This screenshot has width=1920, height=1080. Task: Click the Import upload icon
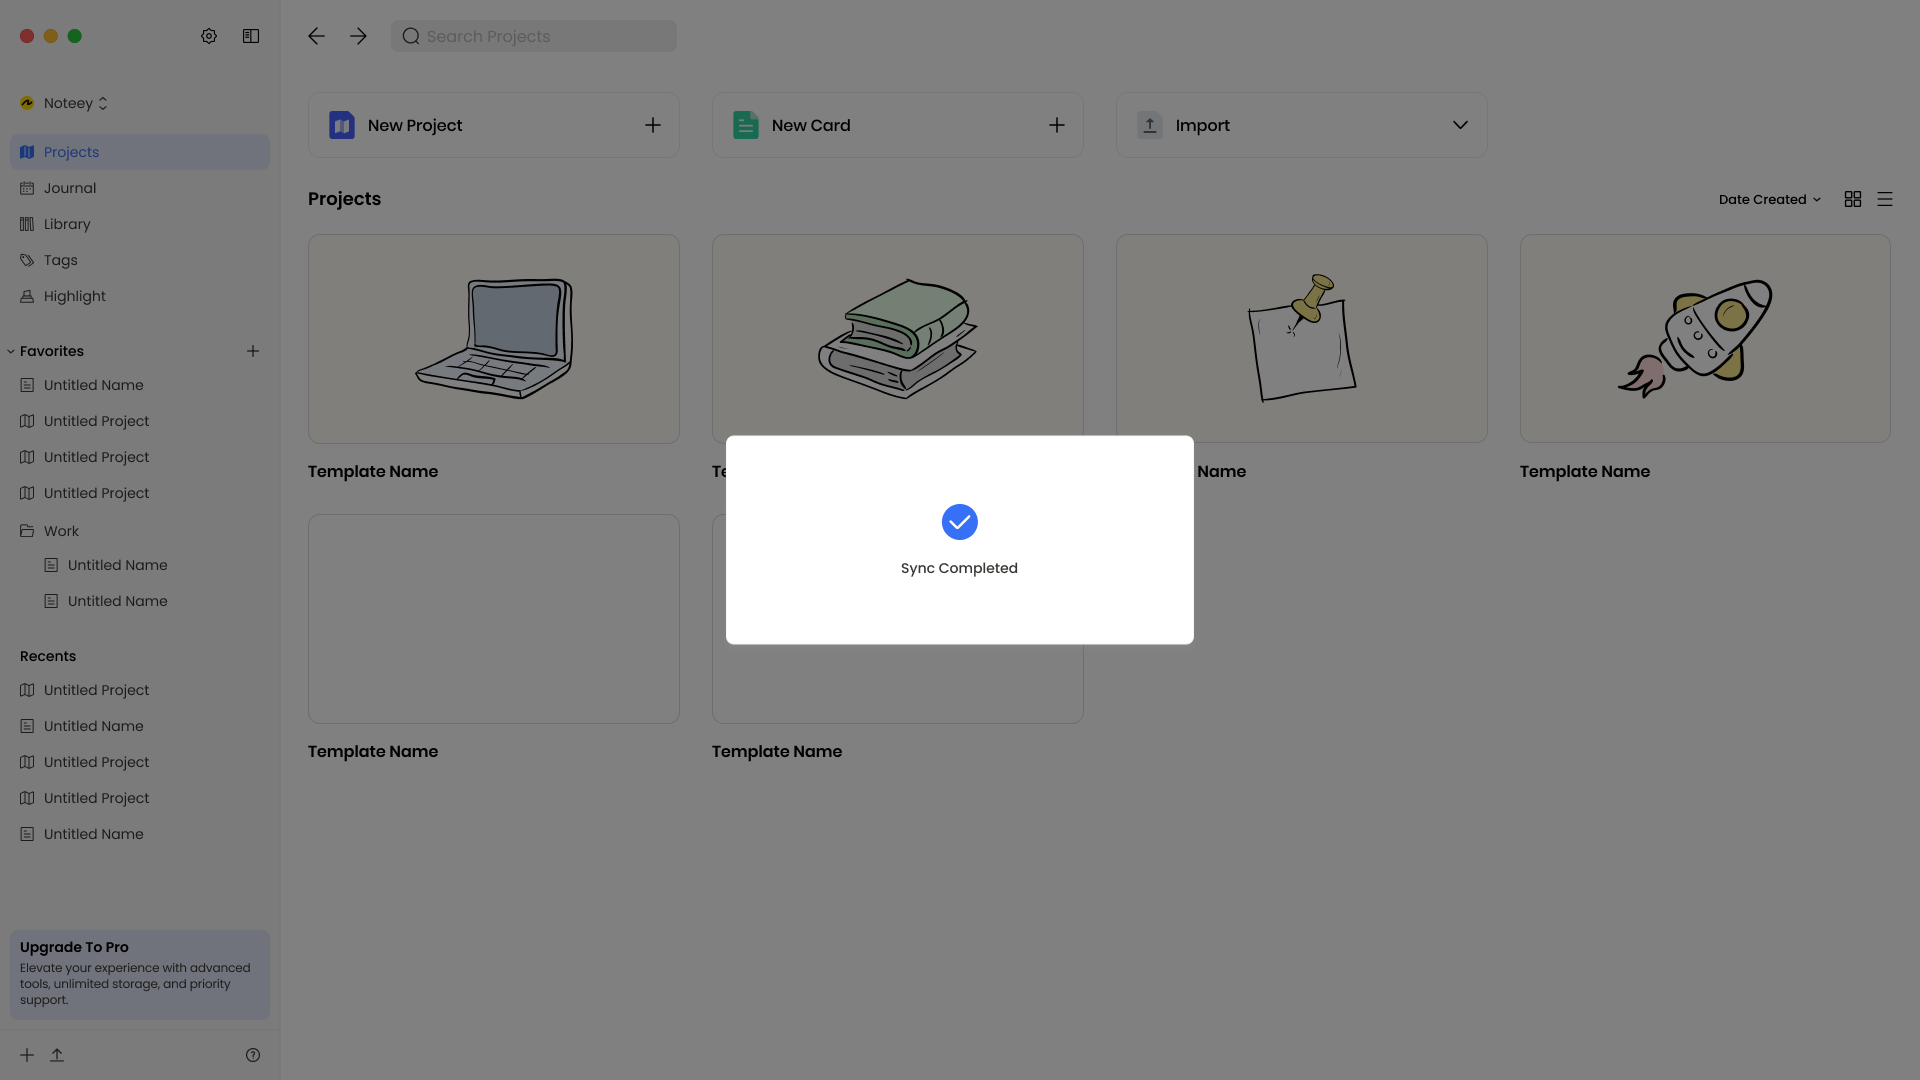1150,125
